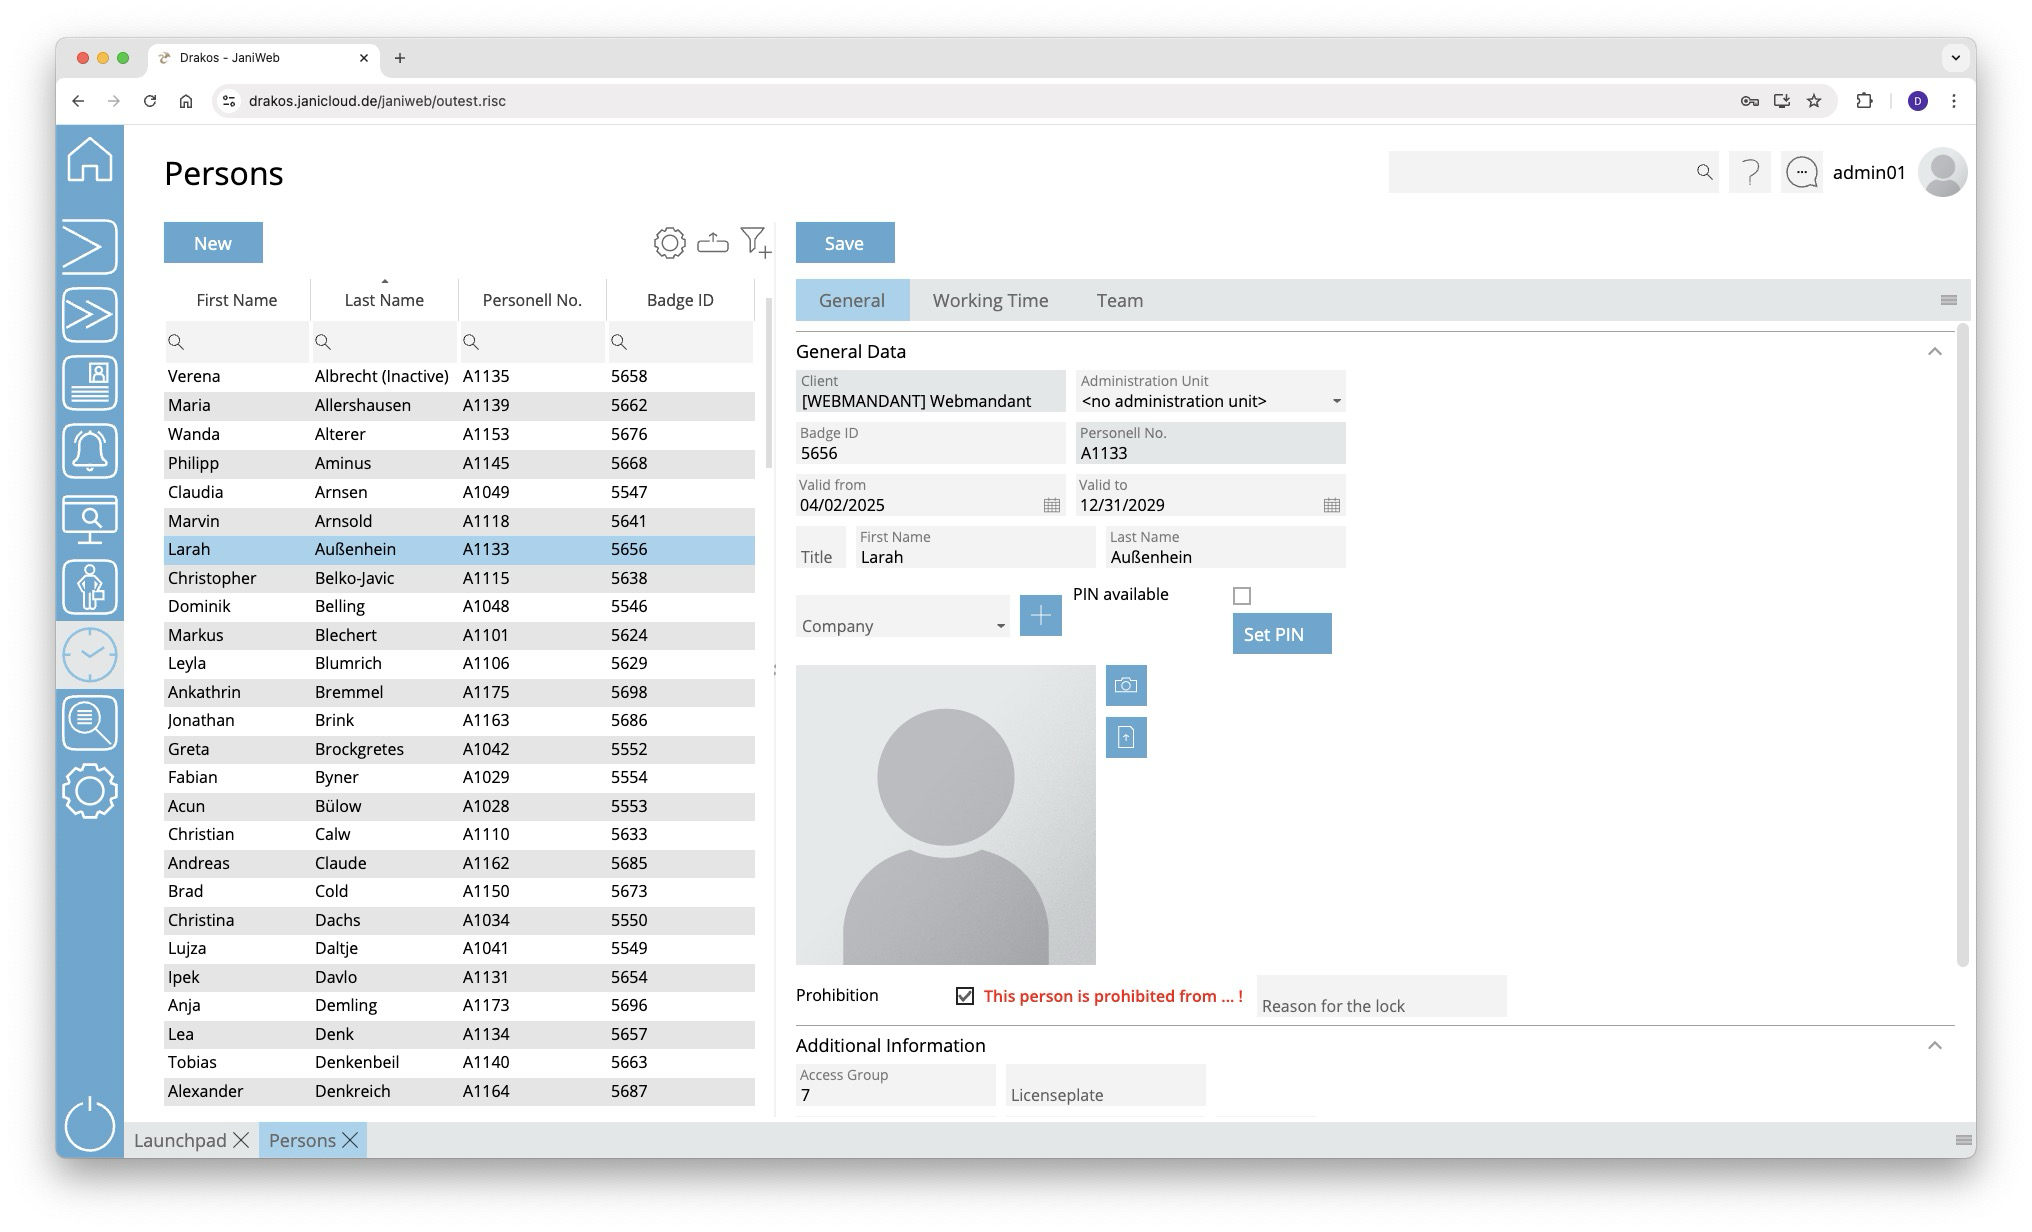Open the Team tab
The width and height of the screenshot is (2032, 1232).
(1119, 301)
